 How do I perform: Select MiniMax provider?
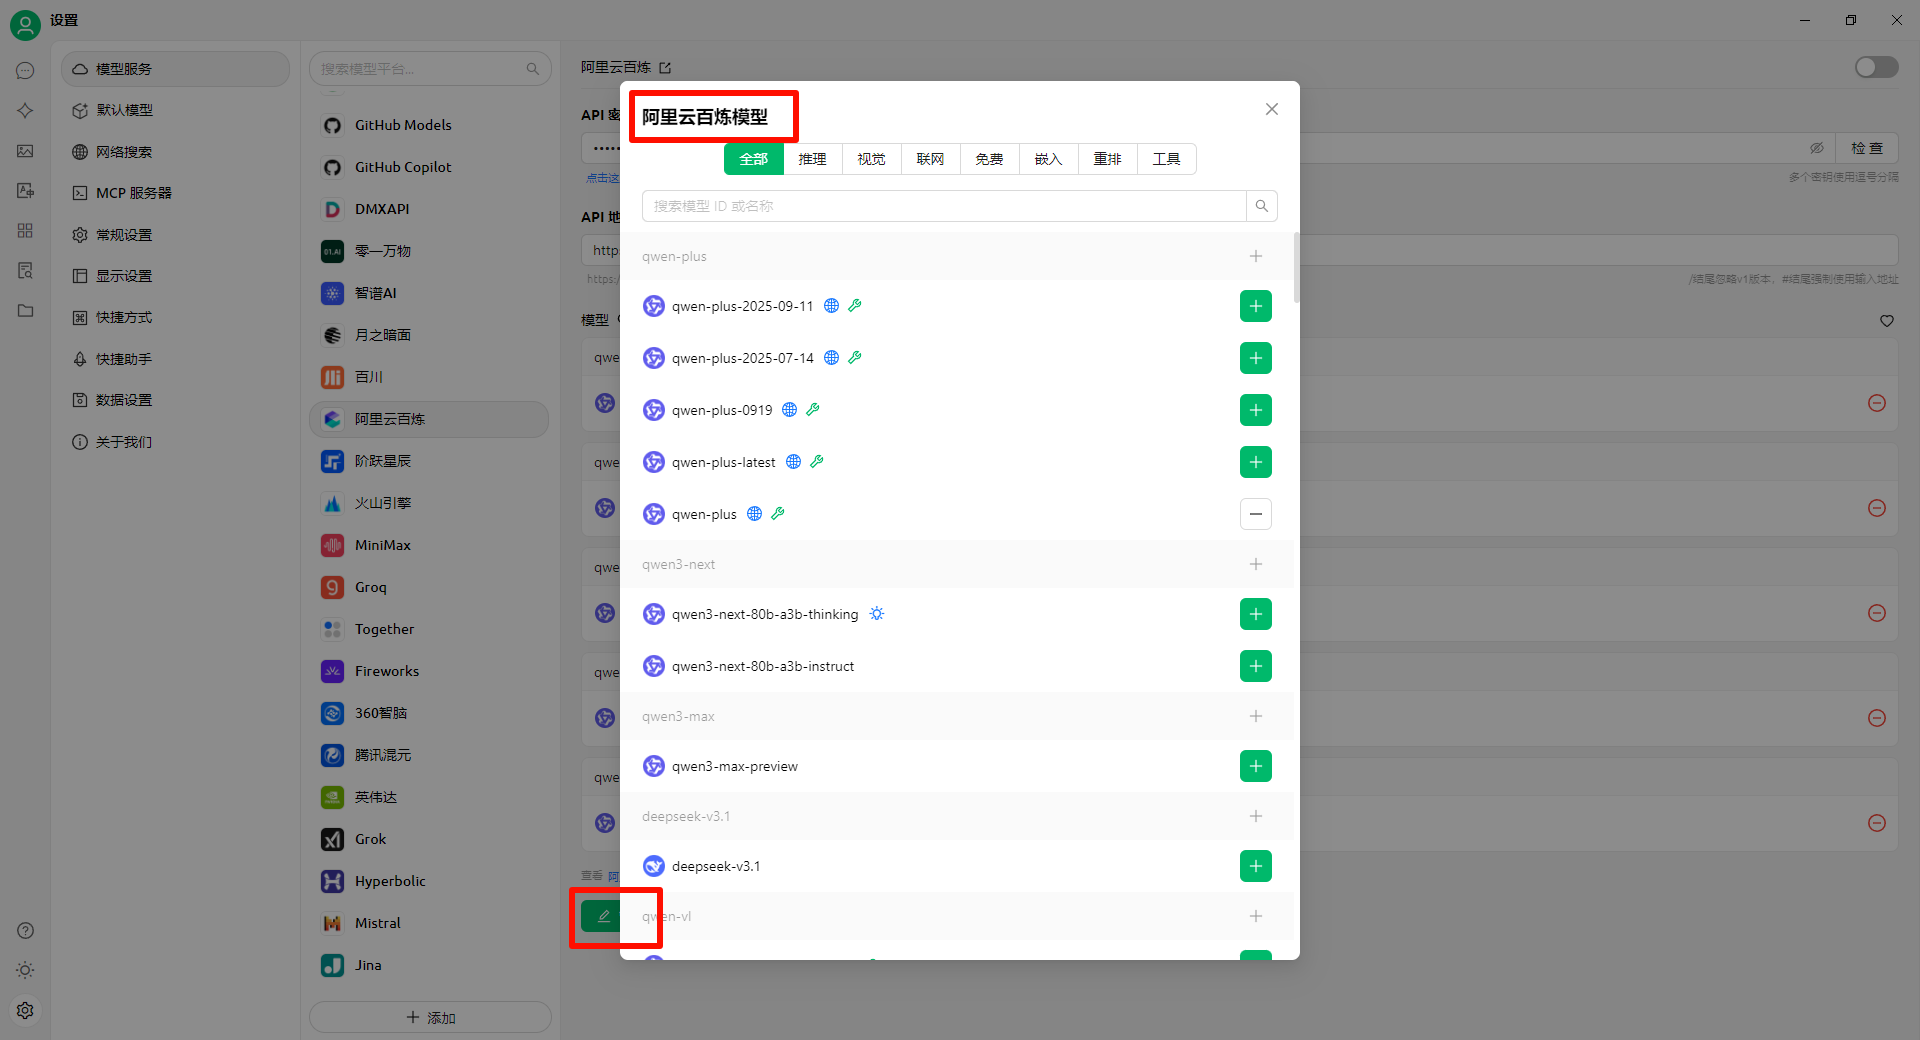pyautogui.click(x=429, y=545)
